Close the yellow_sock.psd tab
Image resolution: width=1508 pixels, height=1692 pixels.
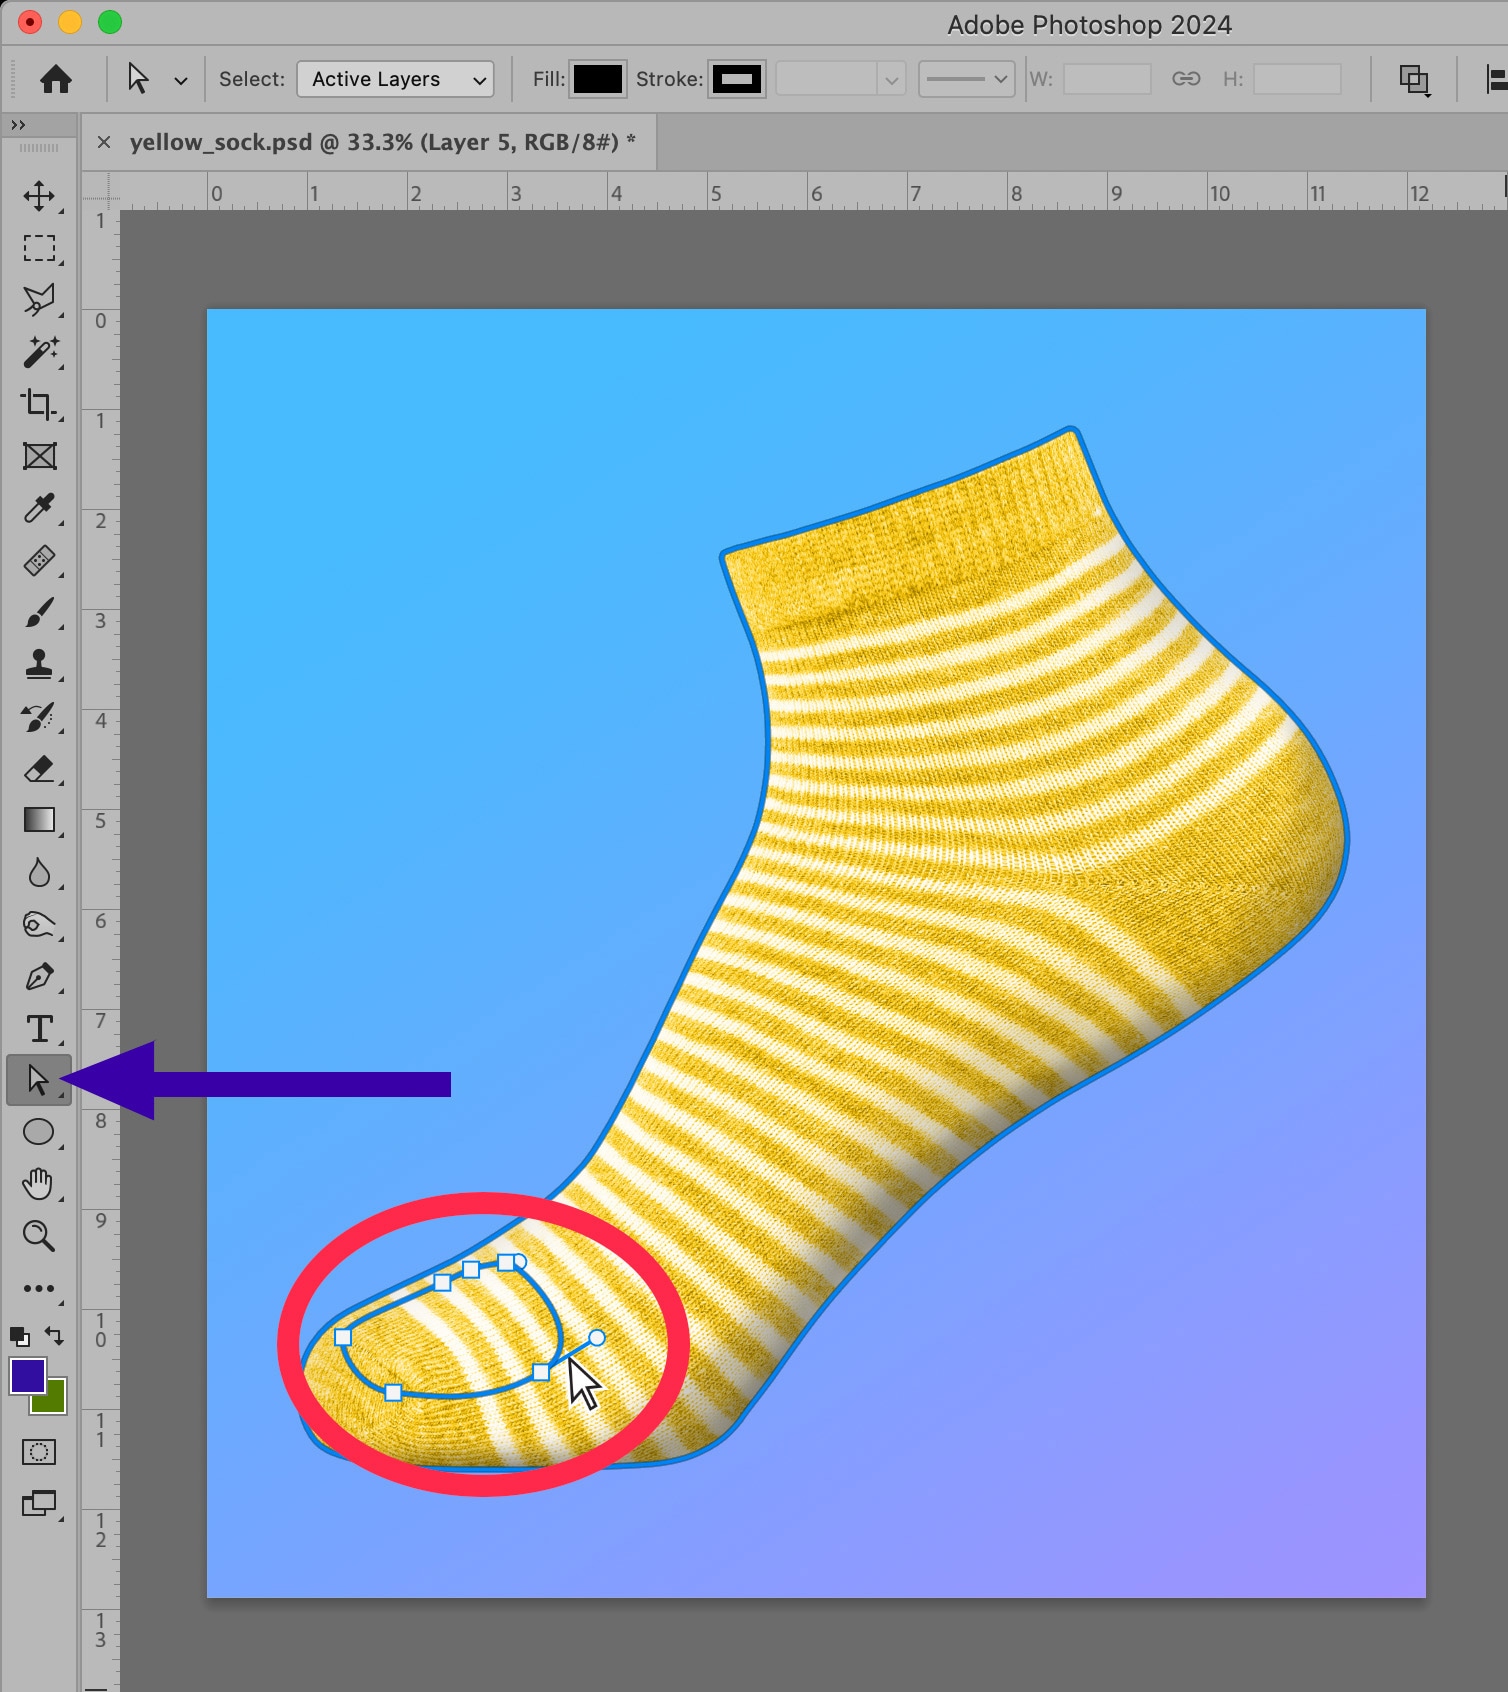pos(104,142)
